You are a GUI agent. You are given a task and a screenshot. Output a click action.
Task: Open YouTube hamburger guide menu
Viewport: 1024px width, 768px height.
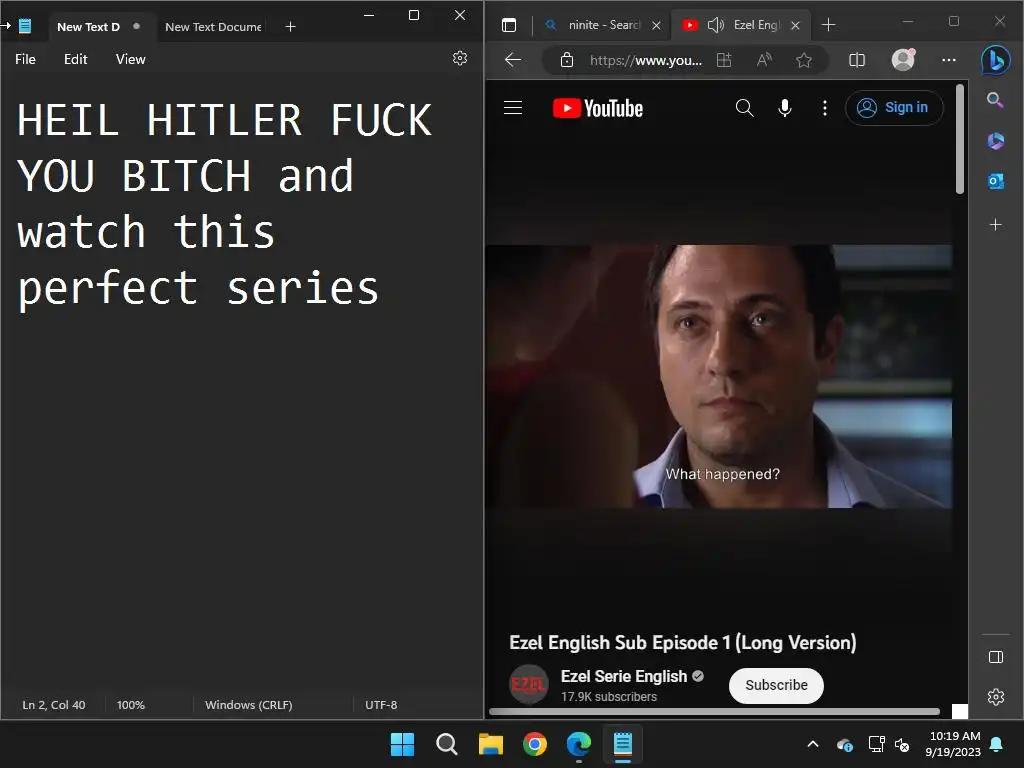click(x=513, y=108)
